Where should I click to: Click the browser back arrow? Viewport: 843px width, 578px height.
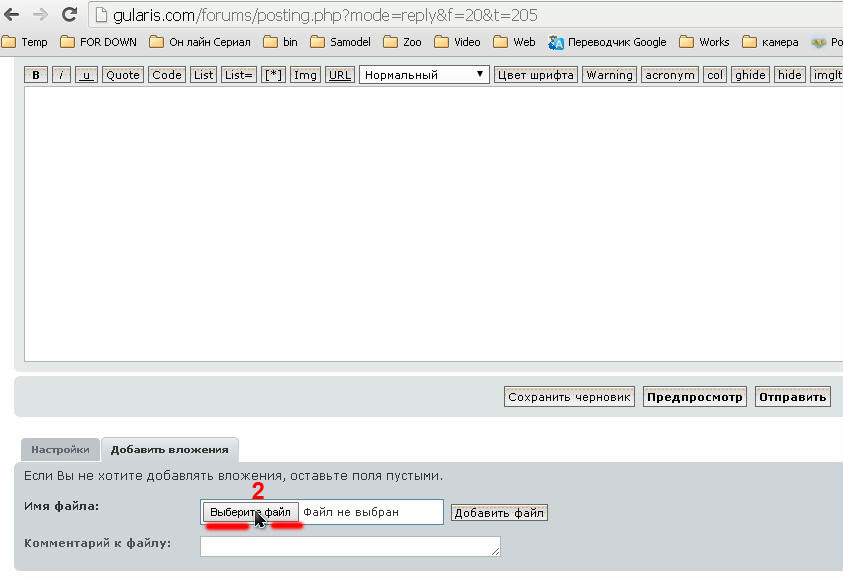[12, 15]
